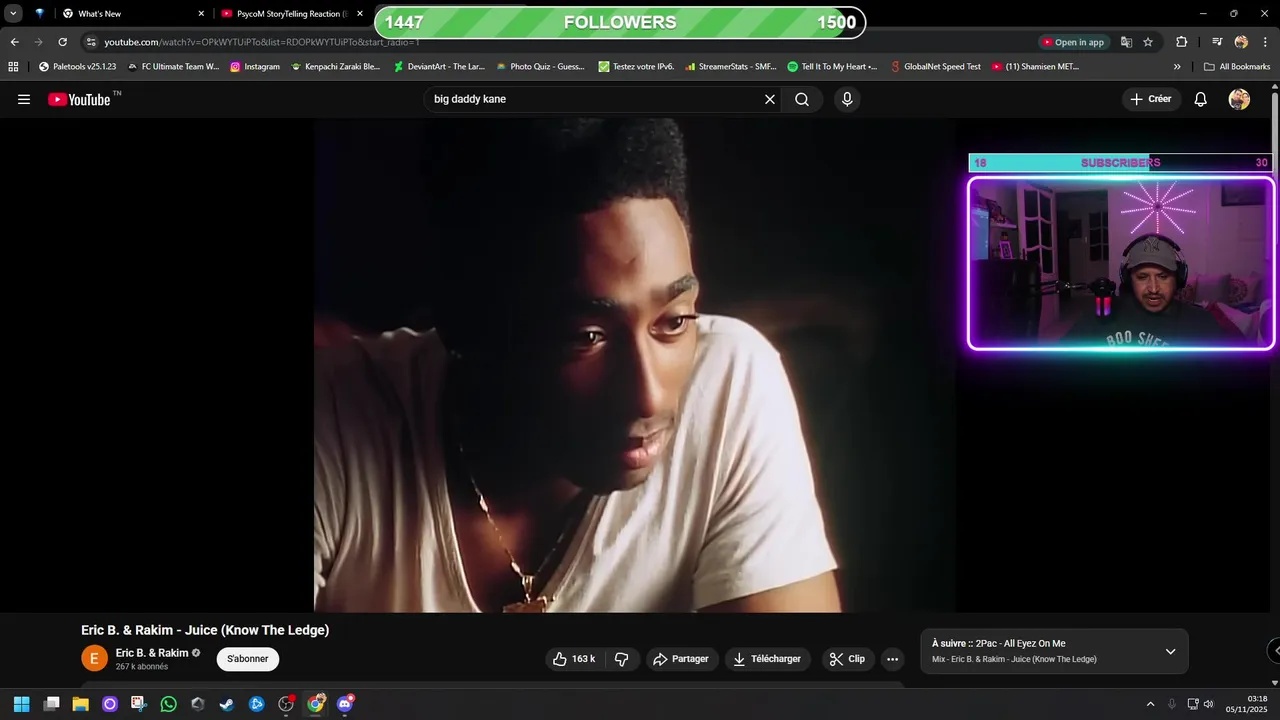Start voice search with the microphone icon
This screenshot has width=1280, height=720.
(x=847, y=99)
